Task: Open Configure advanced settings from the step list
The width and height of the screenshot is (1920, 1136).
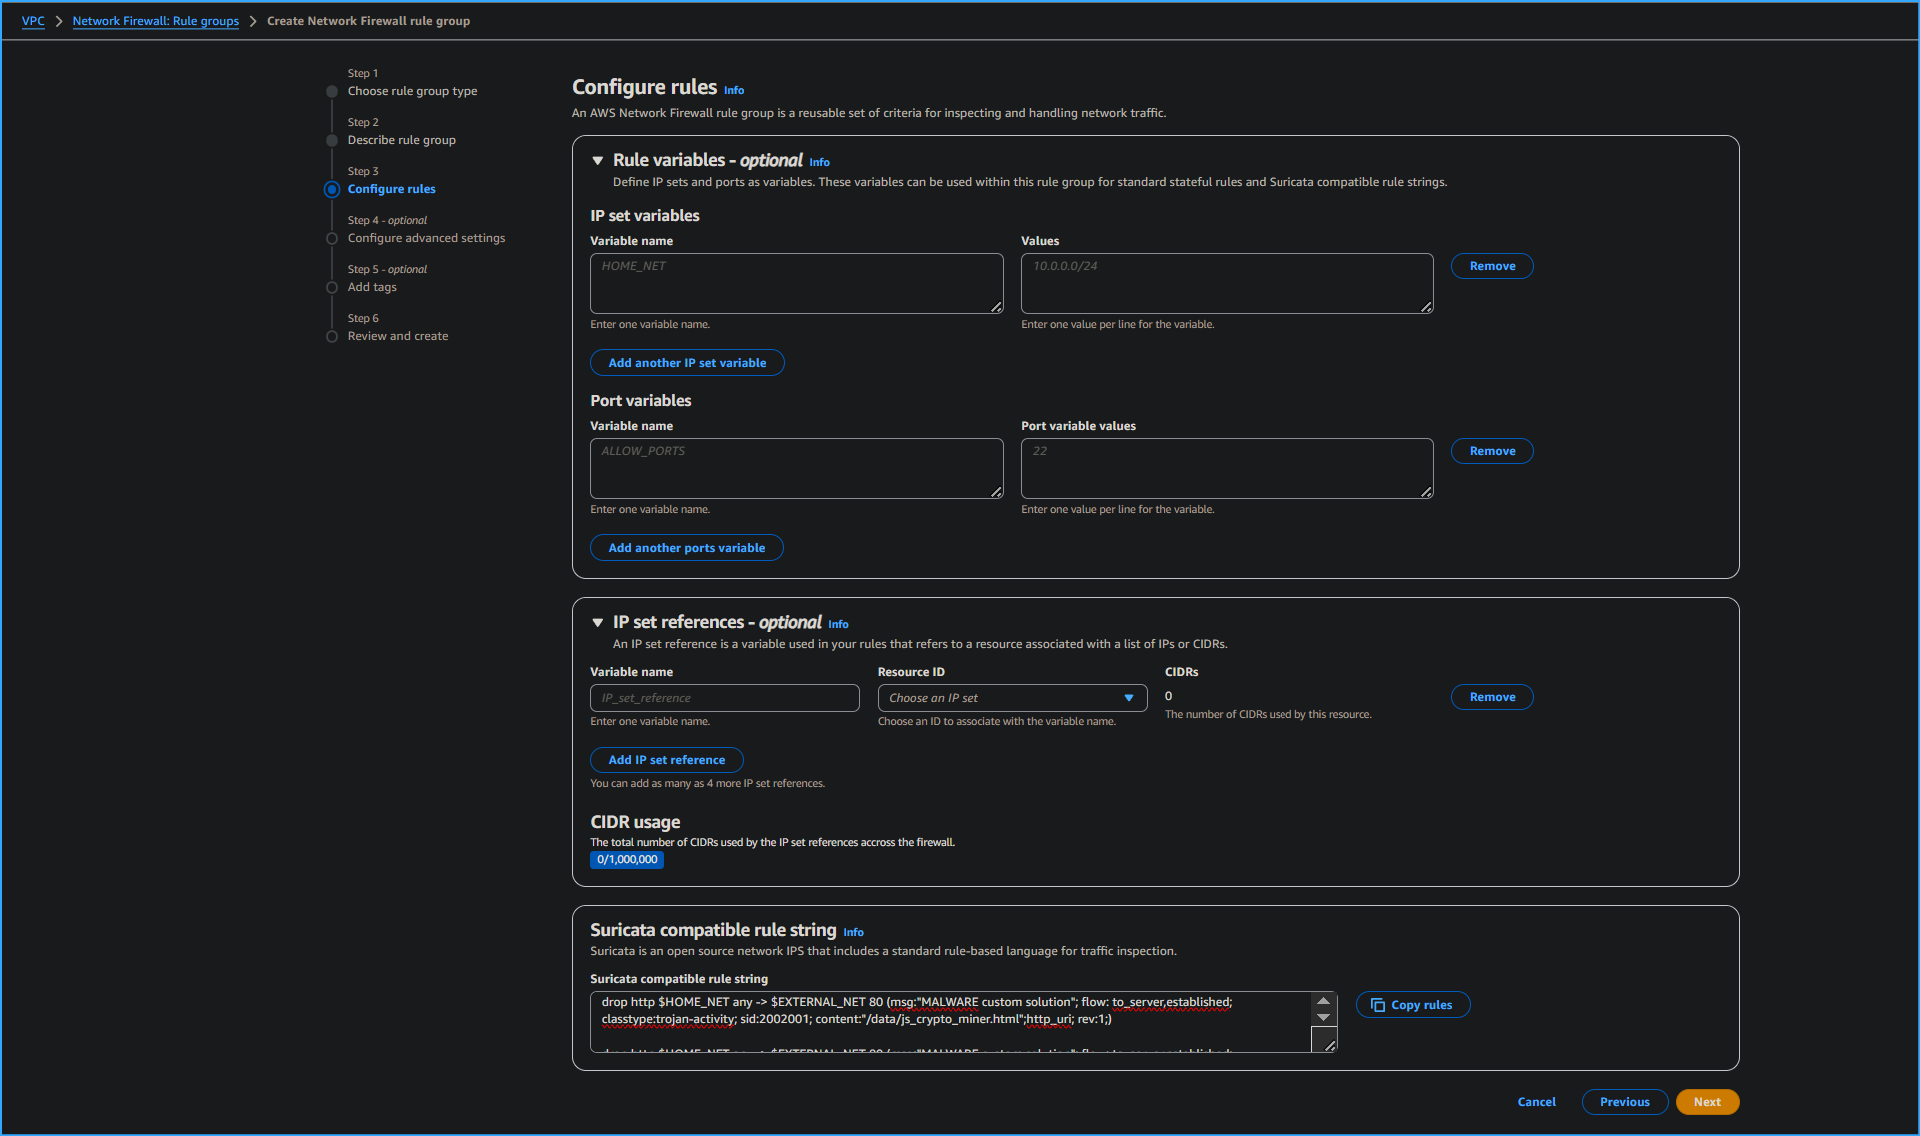Action: [426, 238]
